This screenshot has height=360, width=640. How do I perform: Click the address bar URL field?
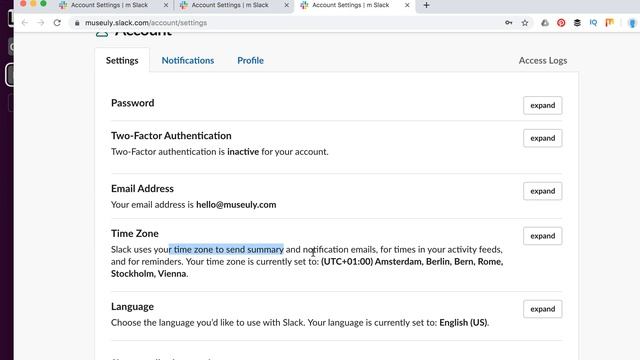[x=286, y=23]
